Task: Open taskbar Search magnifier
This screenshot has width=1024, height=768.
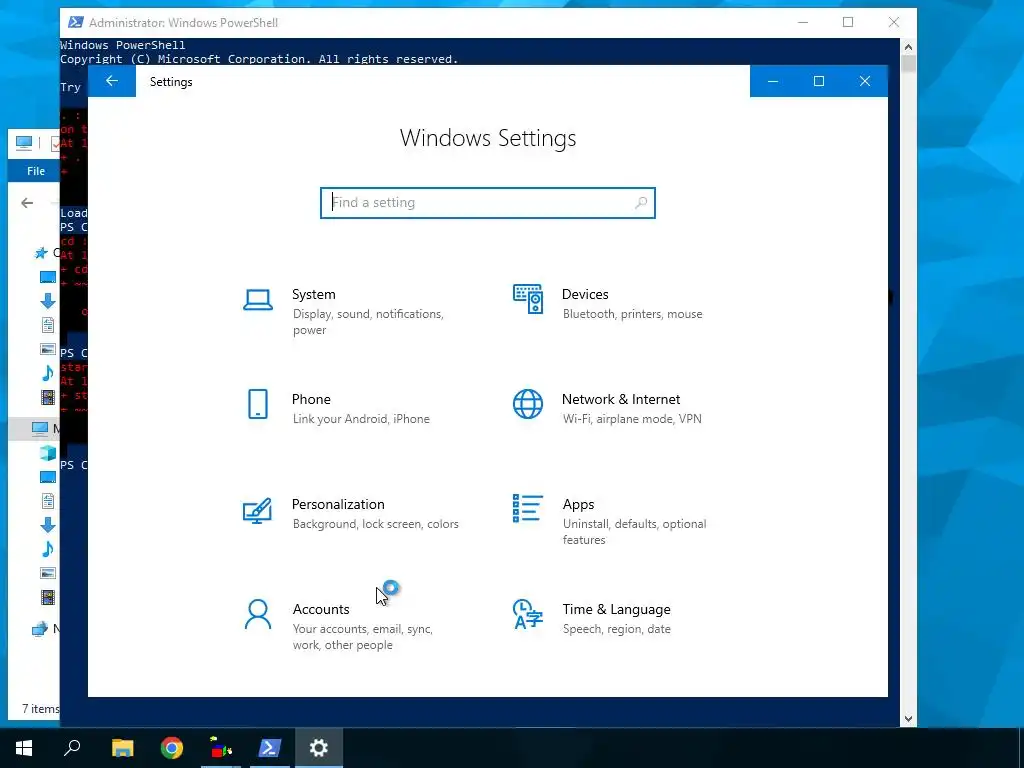Action: (72, 748)
